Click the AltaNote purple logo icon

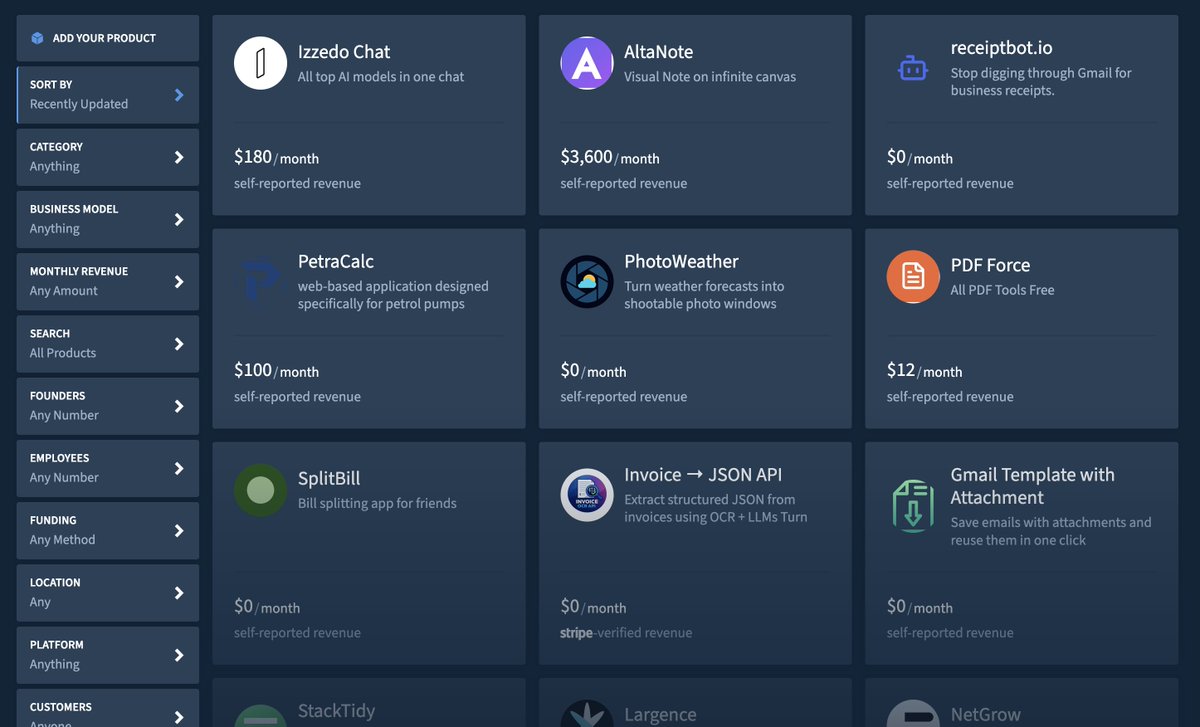pyautogui.click(x=587, y=63)
